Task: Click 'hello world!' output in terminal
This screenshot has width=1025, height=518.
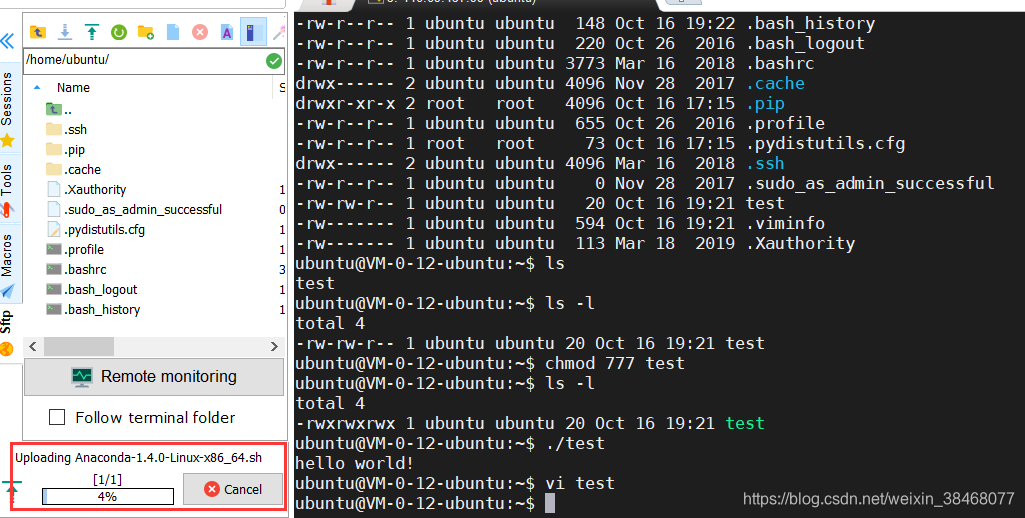Action: pos(354,463)
